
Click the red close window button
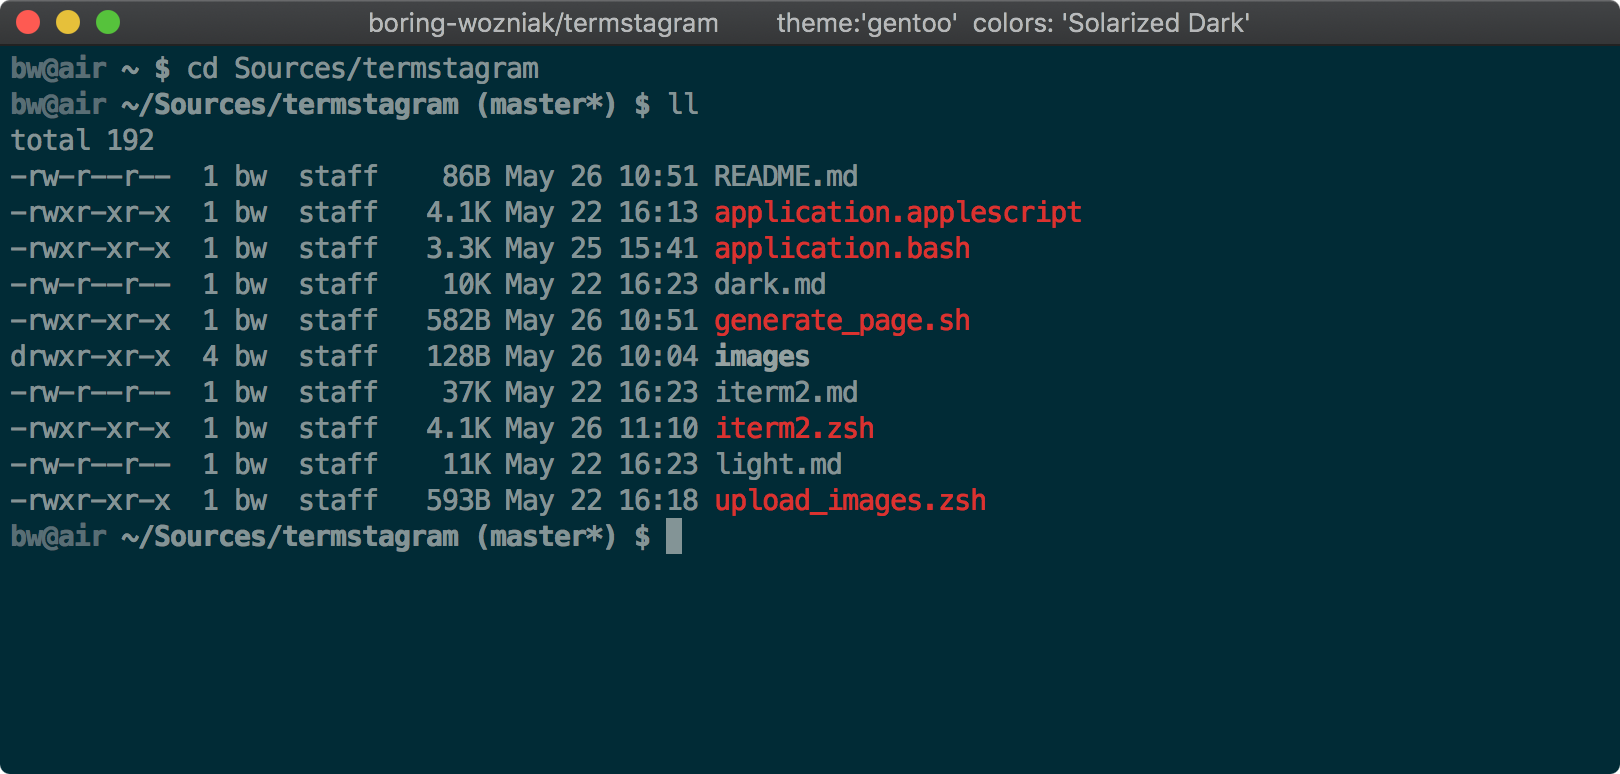pyautogui.click(x=28, y=22)
